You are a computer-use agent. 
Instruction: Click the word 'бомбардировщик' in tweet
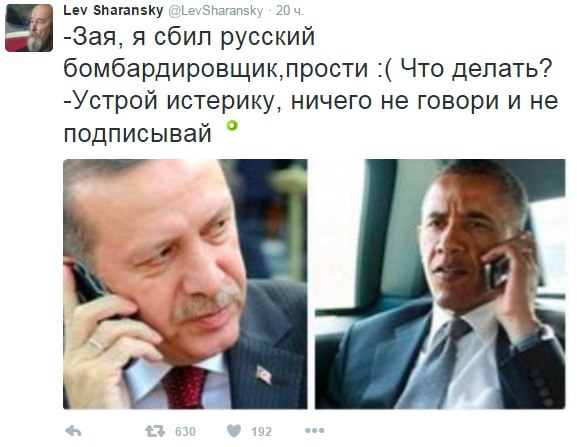pos(174,69)
